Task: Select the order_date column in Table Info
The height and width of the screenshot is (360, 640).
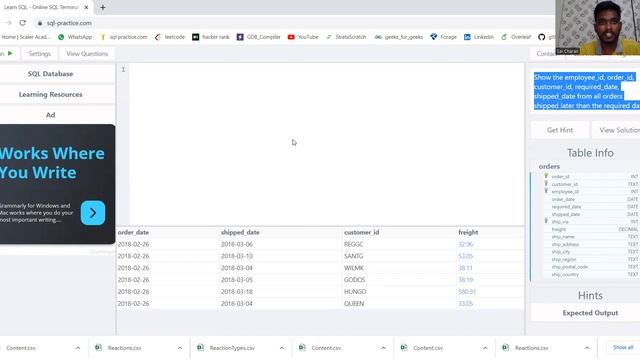Action: pos(563,199)
